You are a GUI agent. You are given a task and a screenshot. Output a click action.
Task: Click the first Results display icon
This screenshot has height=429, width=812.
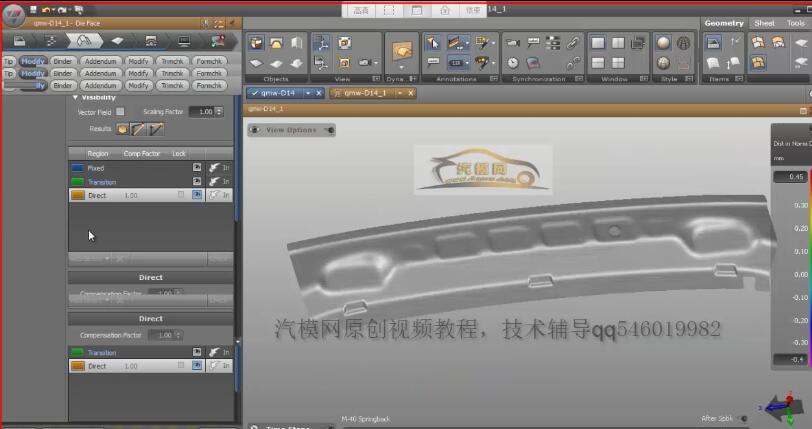123,129
